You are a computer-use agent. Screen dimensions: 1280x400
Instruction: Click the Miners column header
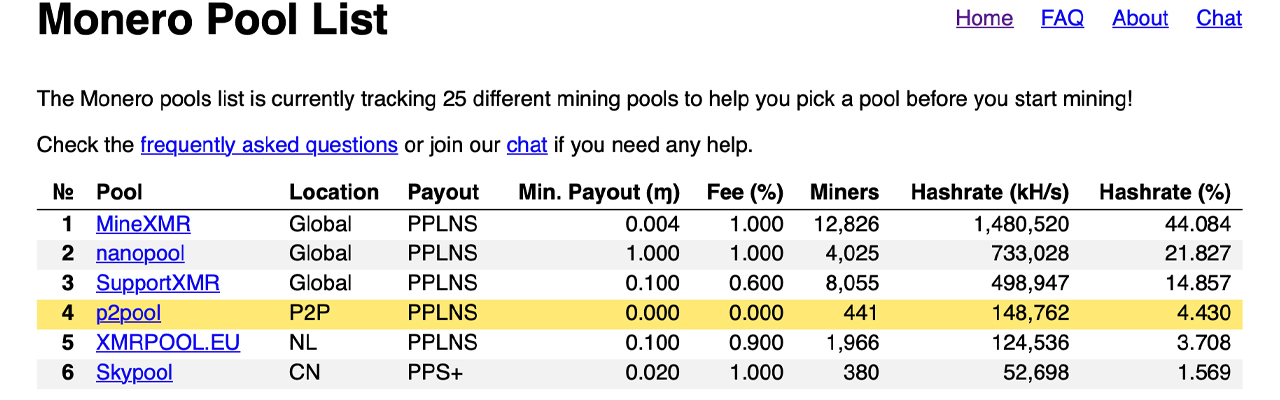845,193
